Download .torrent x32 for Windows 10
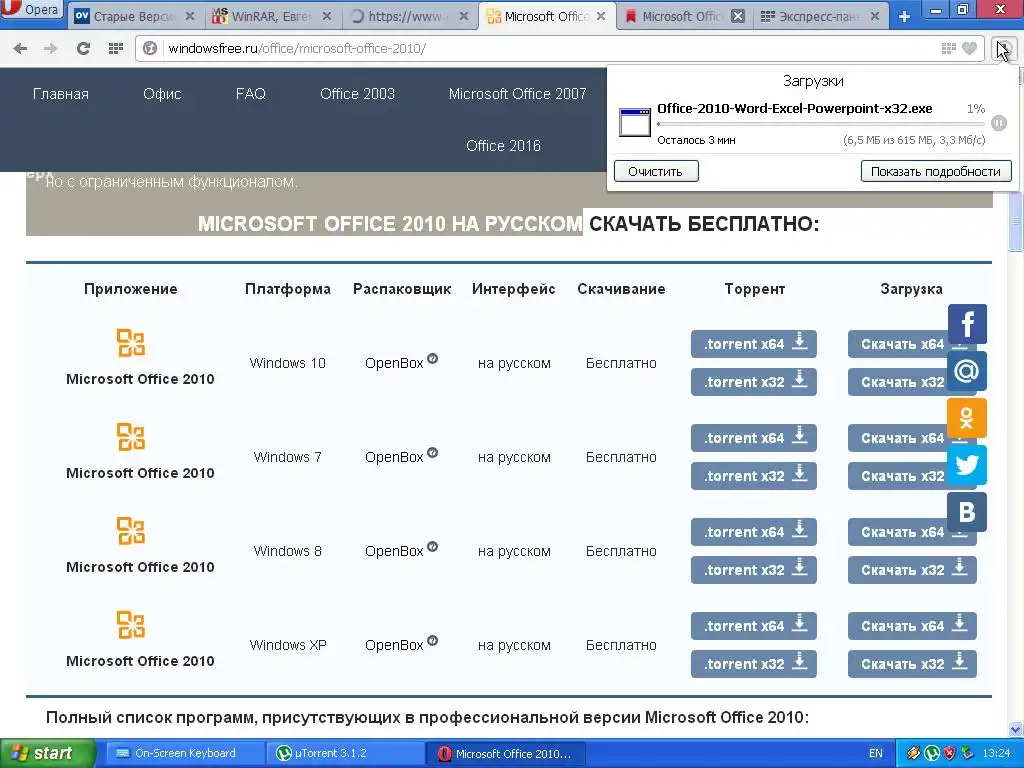1024x768 pixels. pos(754,382)
